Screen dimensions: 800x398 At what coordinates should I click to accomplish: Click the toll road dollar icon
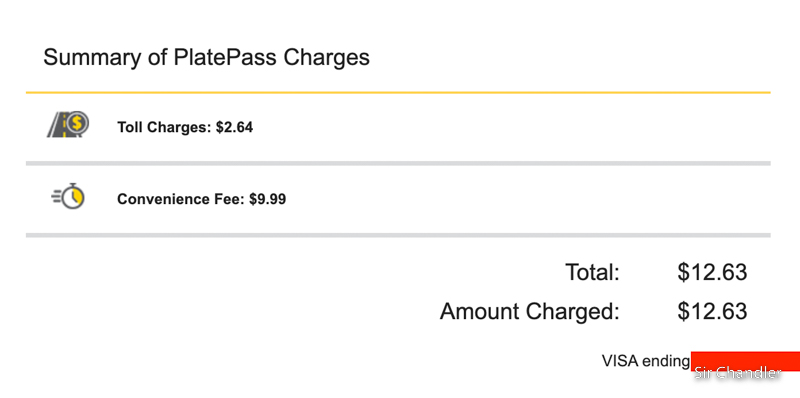pyautogui.click(x=68, y=125)
